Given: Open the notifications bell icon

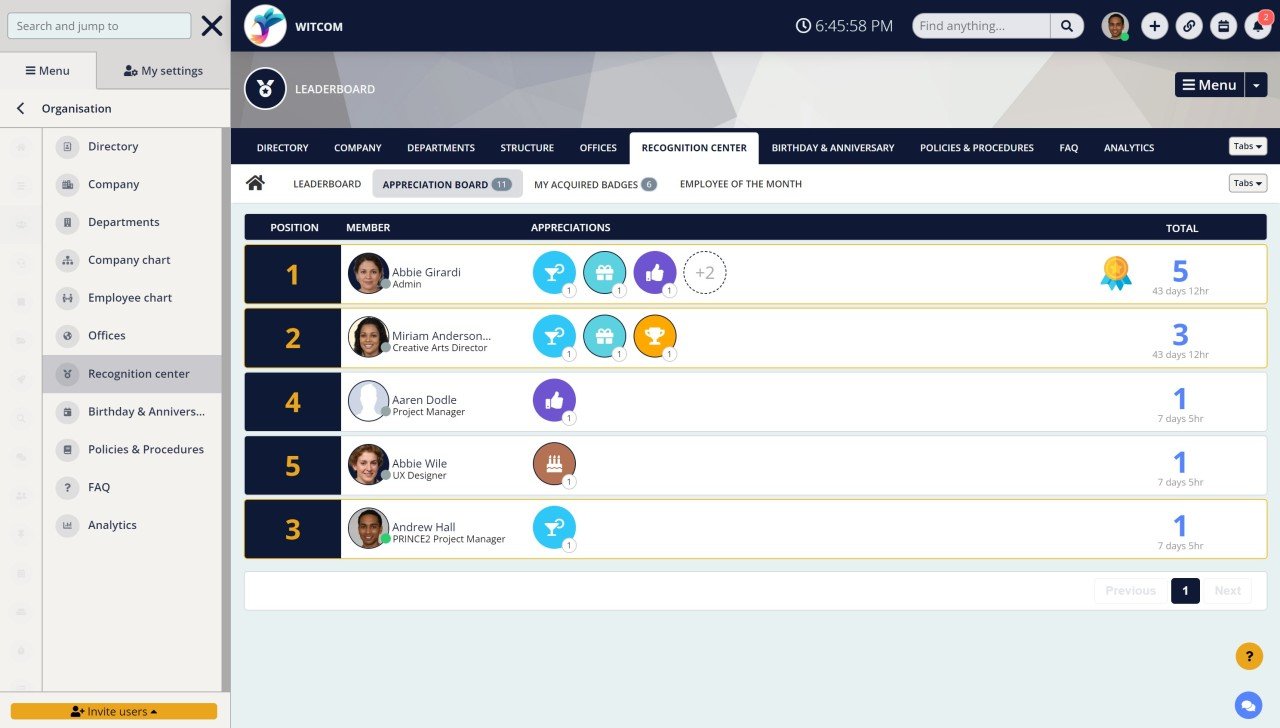Looking at the screenshot, I should (1257, 25).
